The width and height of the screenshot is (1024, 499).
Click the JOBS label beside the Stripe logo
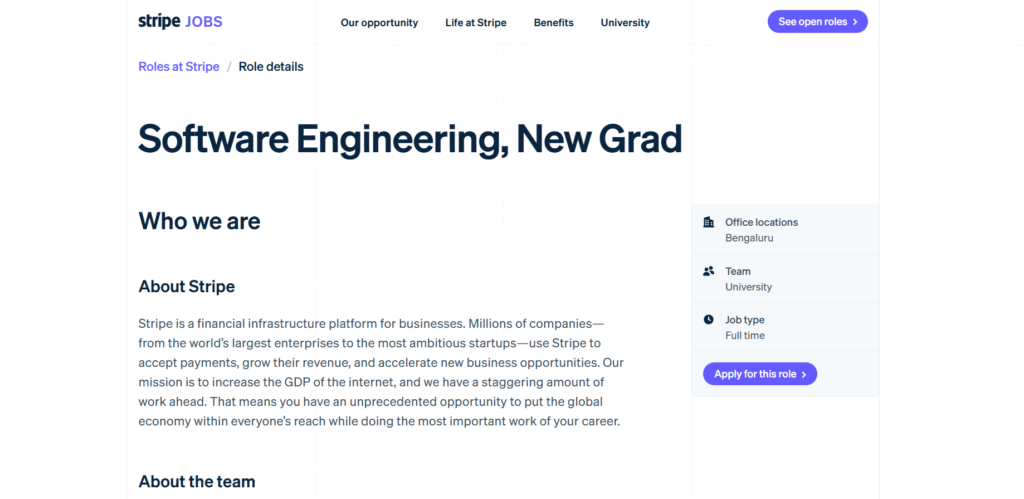pyautogui.click(x=204, y=22)
